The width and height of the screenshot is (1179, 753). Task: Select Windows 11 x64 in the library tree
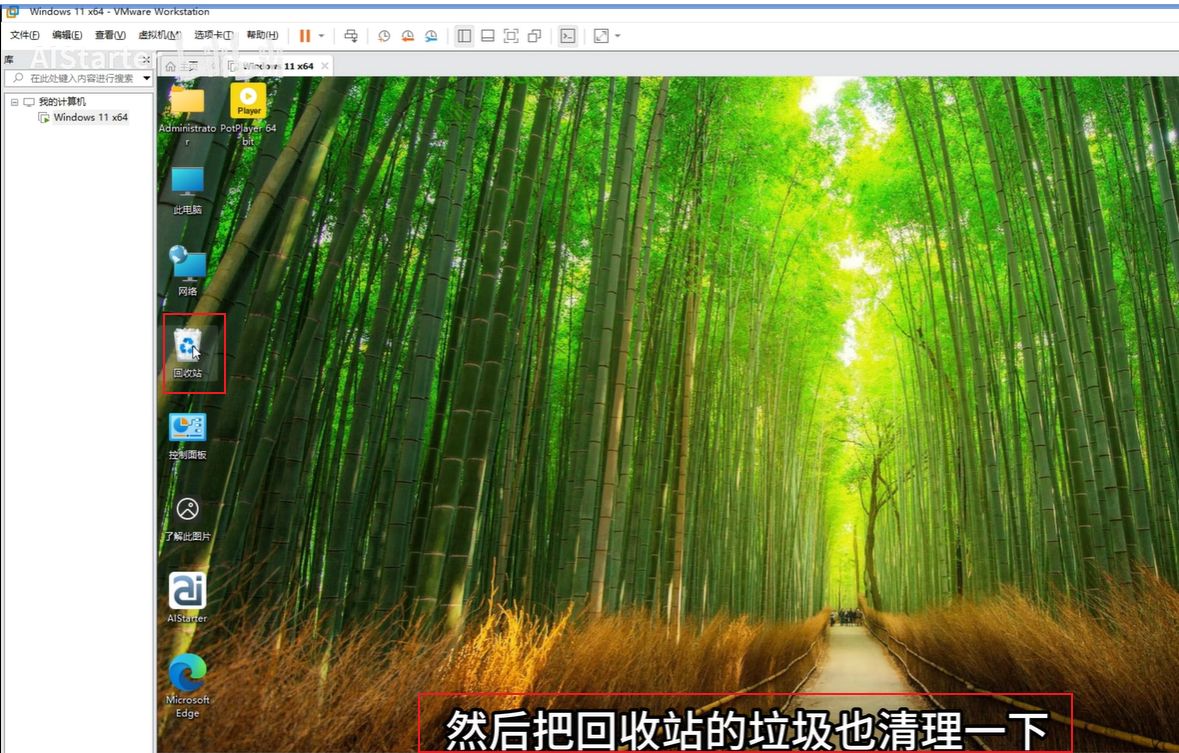[x=90, y=117]
